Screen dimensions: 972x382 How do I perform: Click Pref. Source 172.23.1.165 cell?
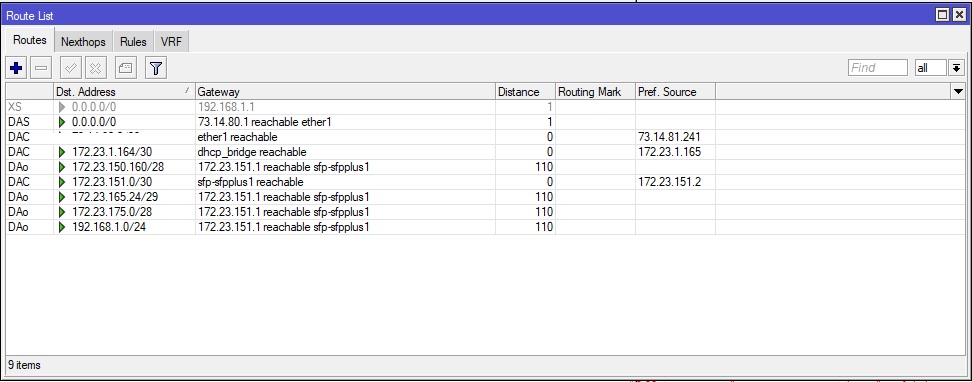pos(675,152)
